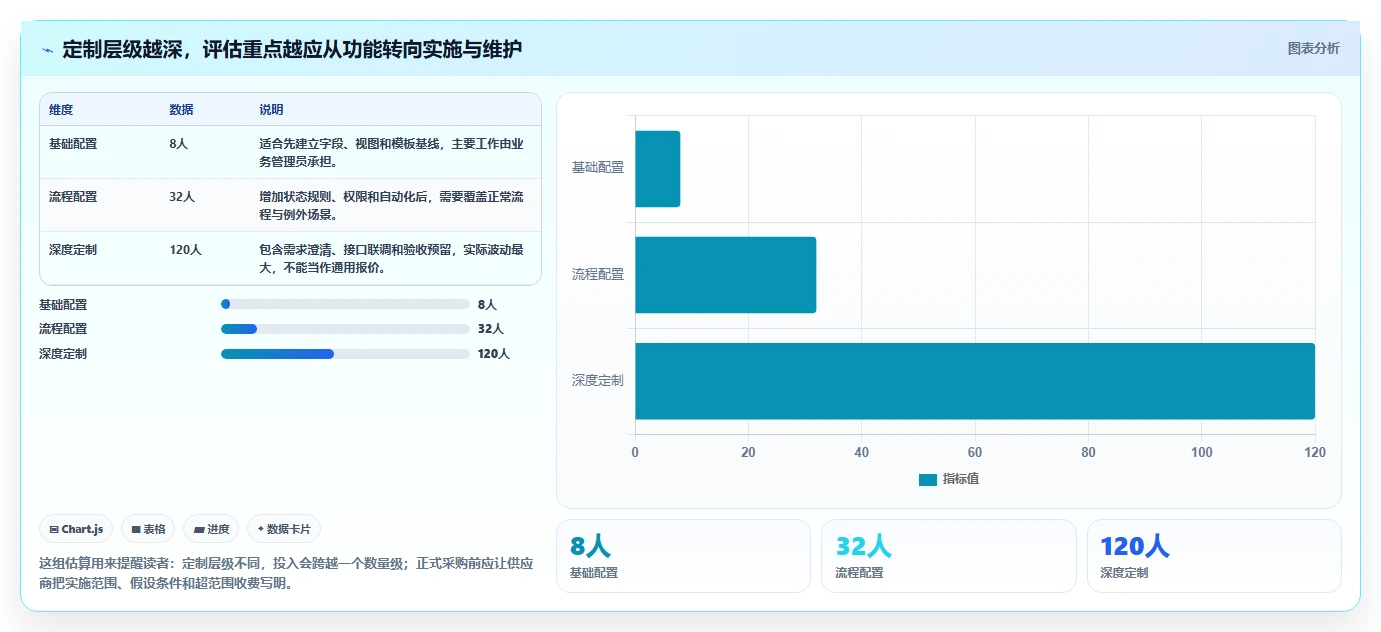Image resolution: width=1381 pixels, height=632 pixels.
Task: Click the 120 x-axis tick label
Action: 1315,453
